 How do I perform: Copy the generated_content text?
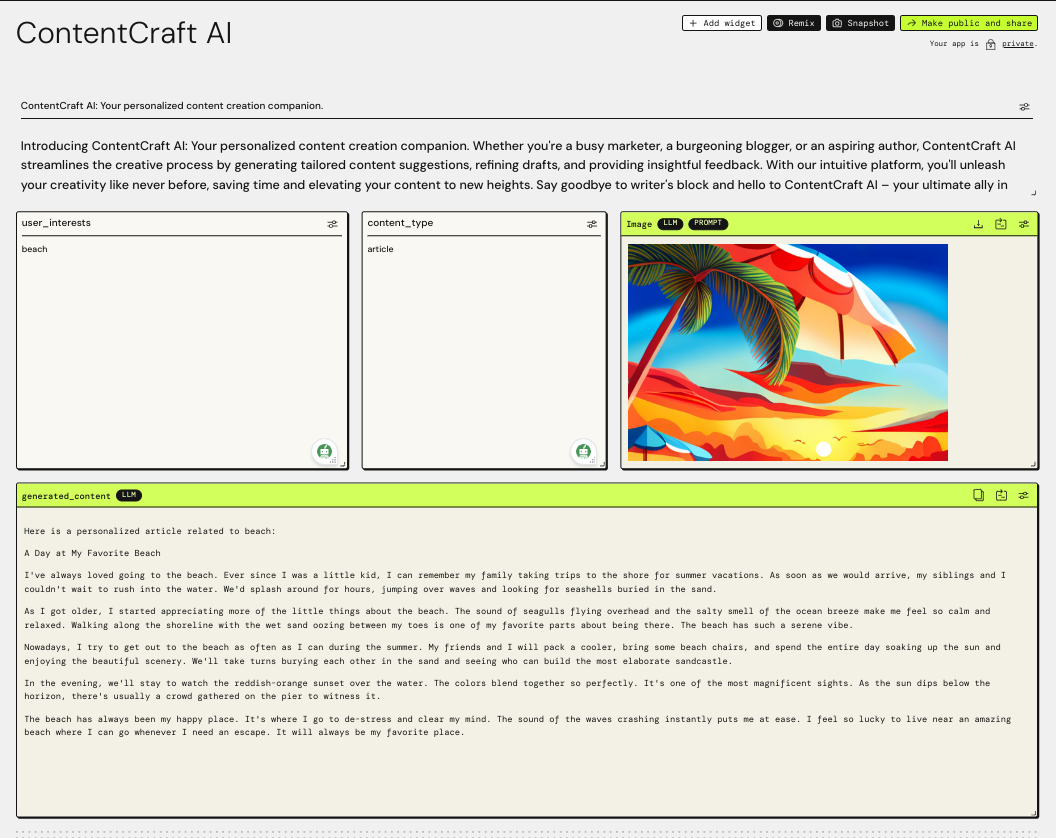979,495
